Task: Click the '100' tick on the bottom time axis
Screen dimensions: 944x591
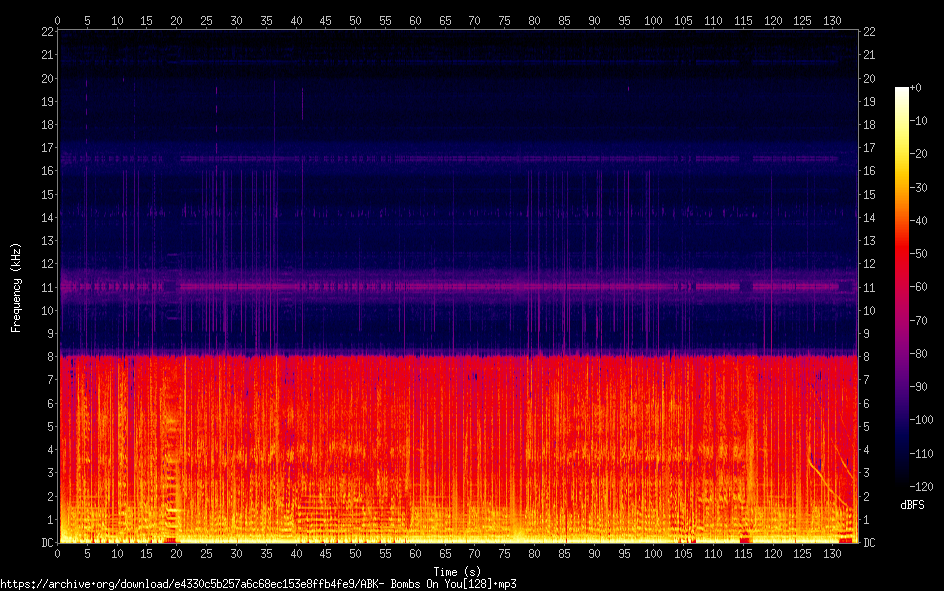Action: [653, 554]
